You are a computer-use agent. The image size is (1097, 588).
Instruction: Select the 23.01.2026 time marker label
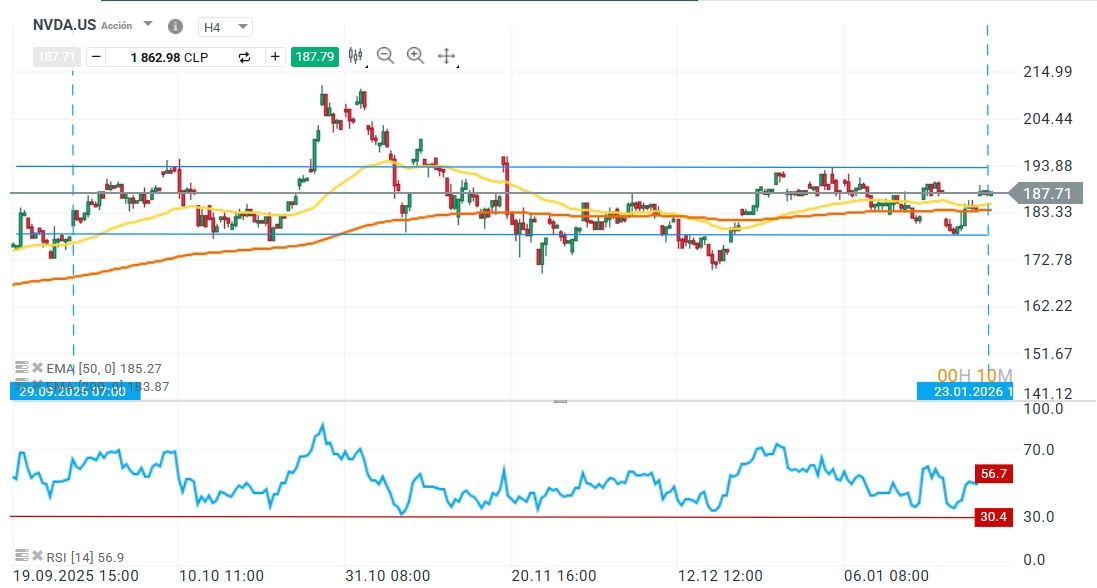tap(965, 391)
